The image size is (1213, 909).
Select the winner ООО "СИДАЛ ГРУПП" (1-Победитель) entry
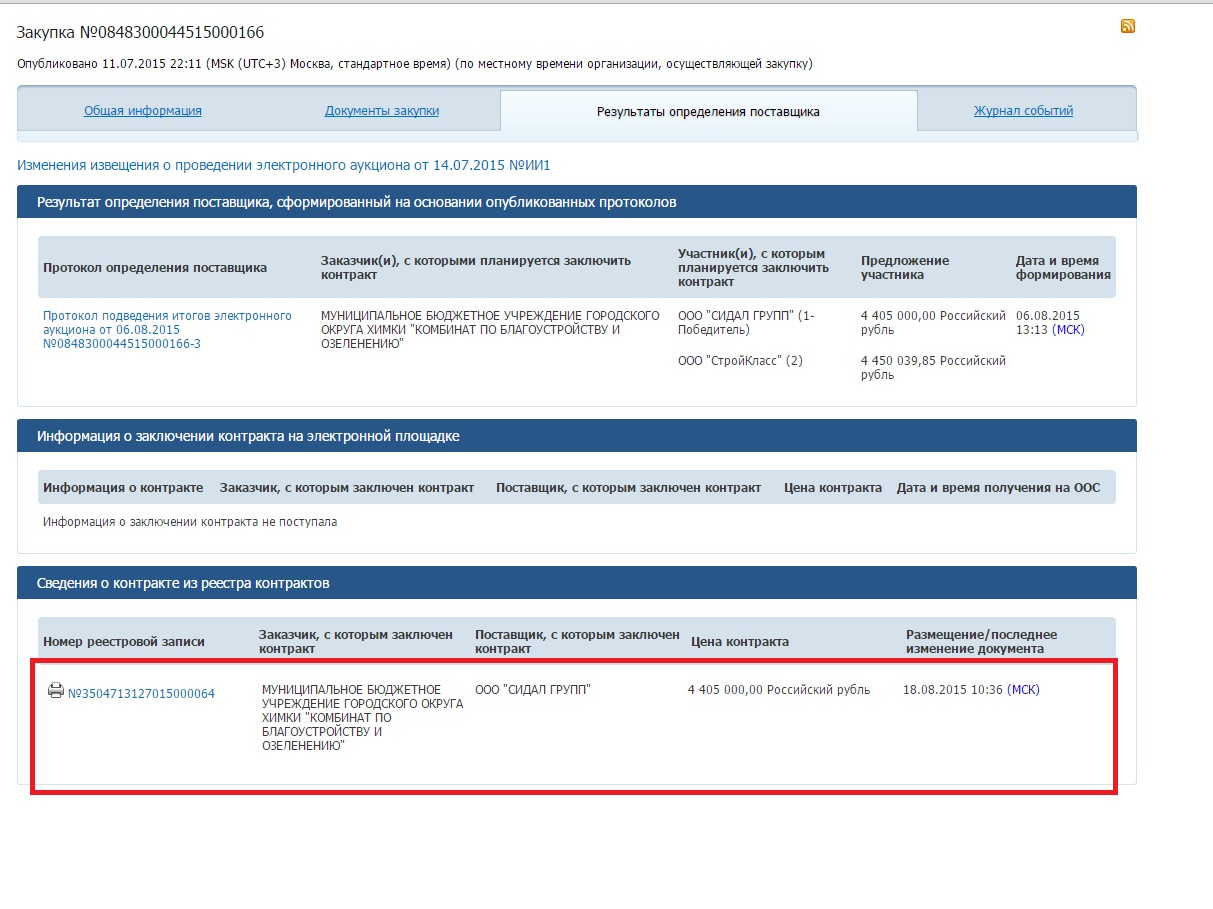click(746, 322)
